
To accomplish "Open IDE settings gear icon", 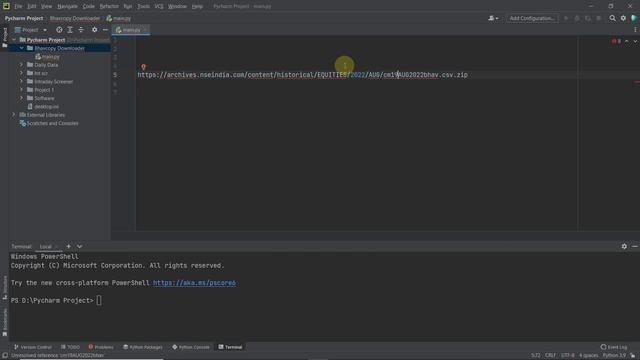I will pos(623,18).
